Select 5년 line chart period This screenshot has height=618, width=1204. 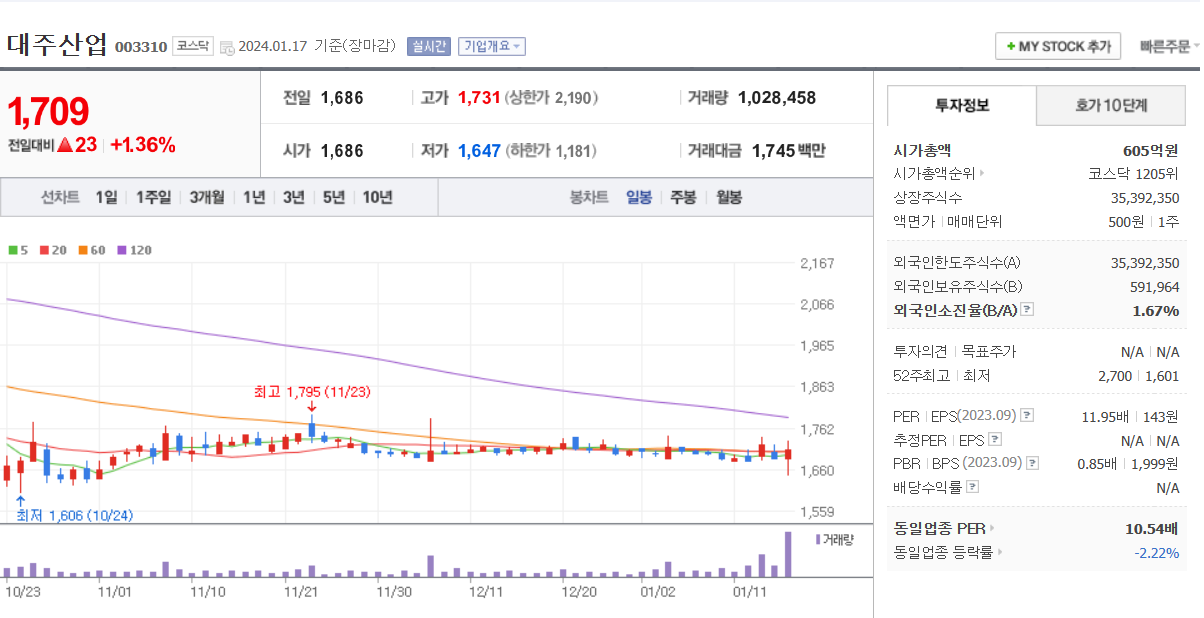coord(333,197)
